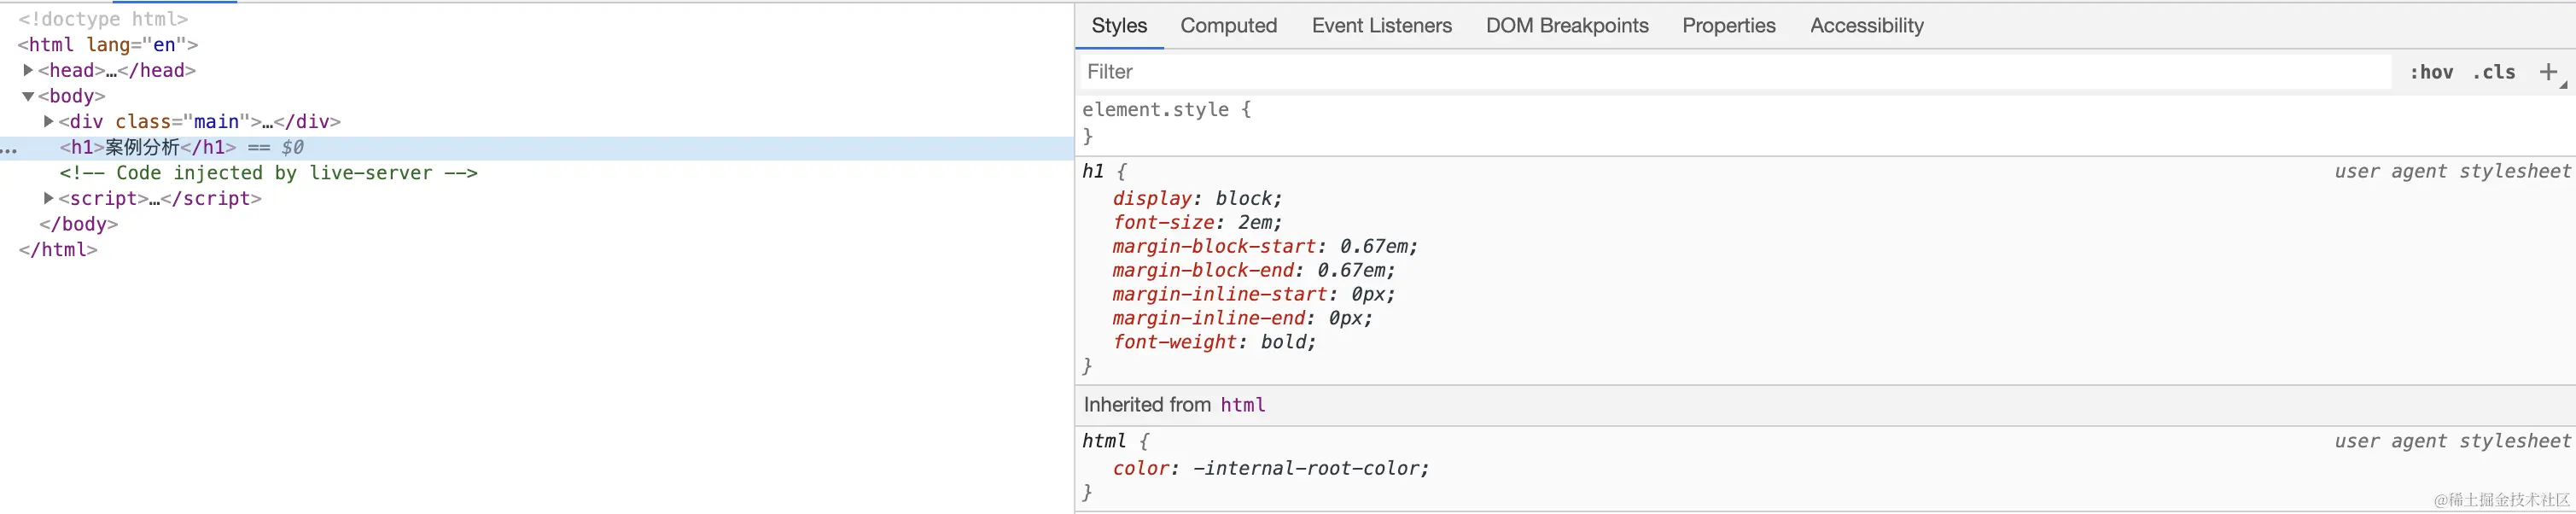The image size is (2576, 514).
Task: Click the New Style Rule plus icon
Action: [2548, 72]
